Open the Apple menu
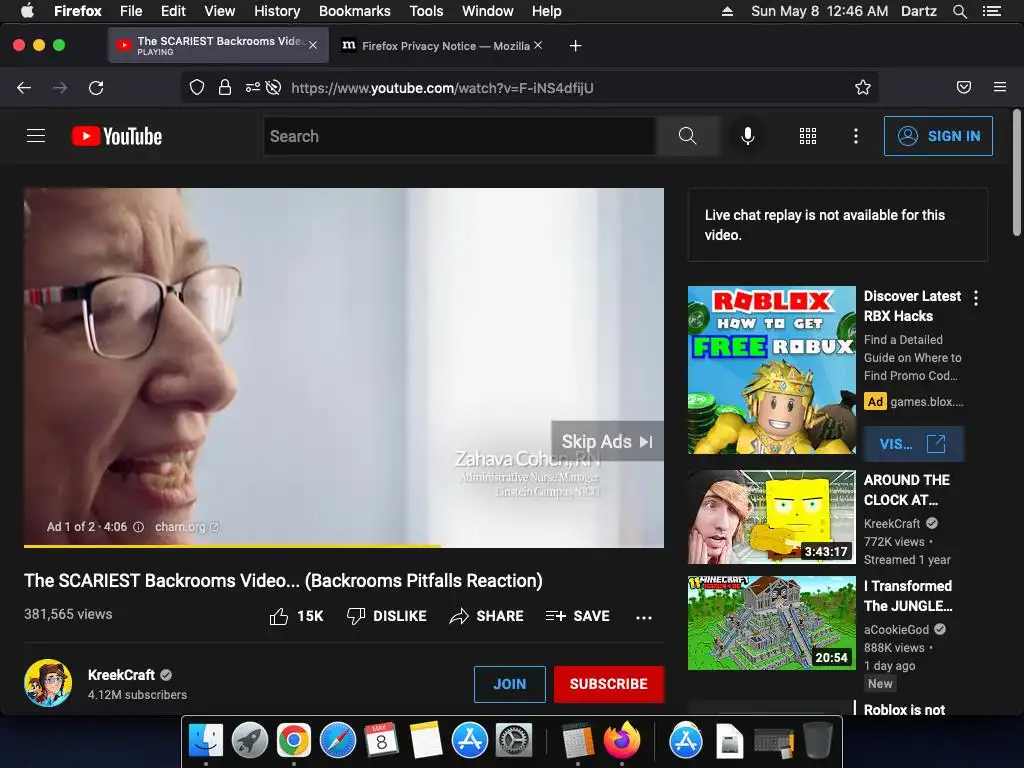Screen dimensions: 1024x768 [x=27, y=11]
